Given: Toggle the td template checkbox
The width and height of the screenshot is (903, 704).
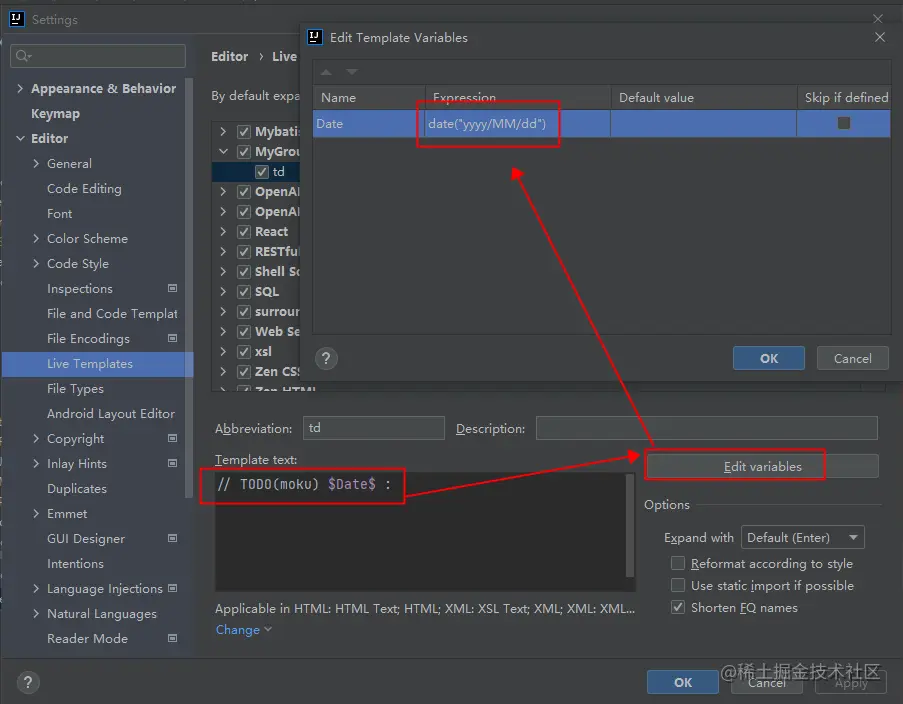Looking at the screenshot, I should tap(262, 172).
